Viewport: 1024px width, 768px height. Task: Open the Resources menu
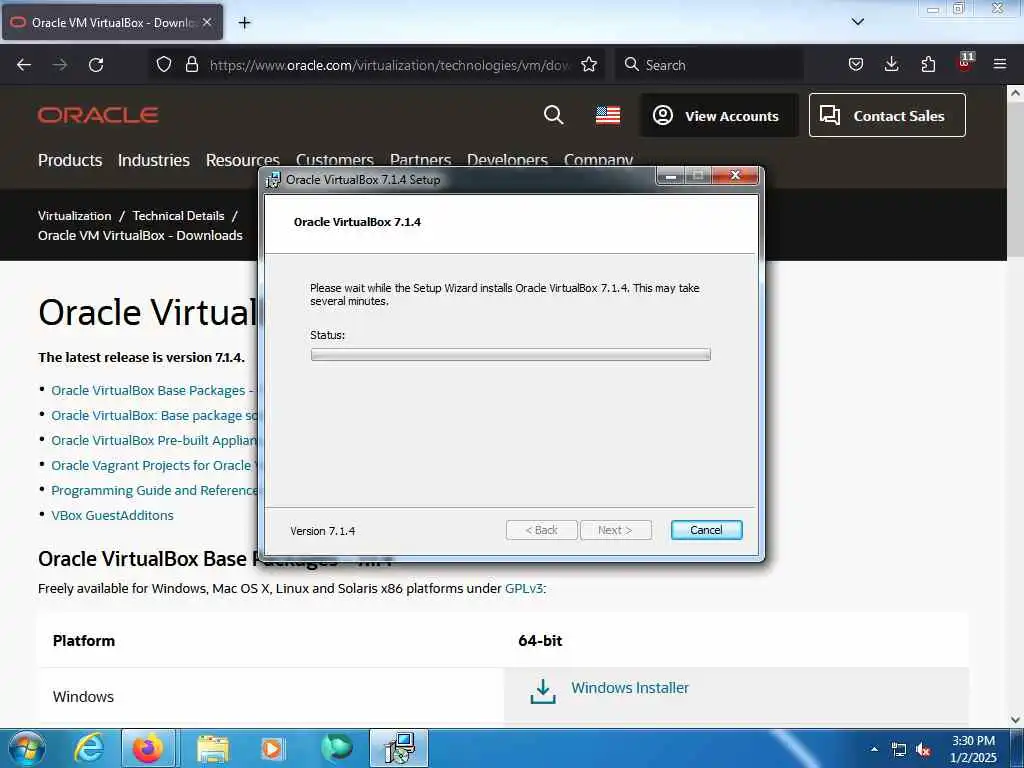(x=242, y=160)
